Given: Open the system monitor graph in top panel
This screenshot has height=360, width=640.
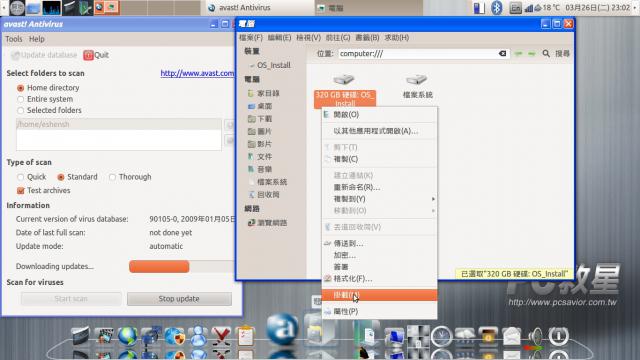Looking at the screenshot, I should pyautogui.click(x=51, y=8).
